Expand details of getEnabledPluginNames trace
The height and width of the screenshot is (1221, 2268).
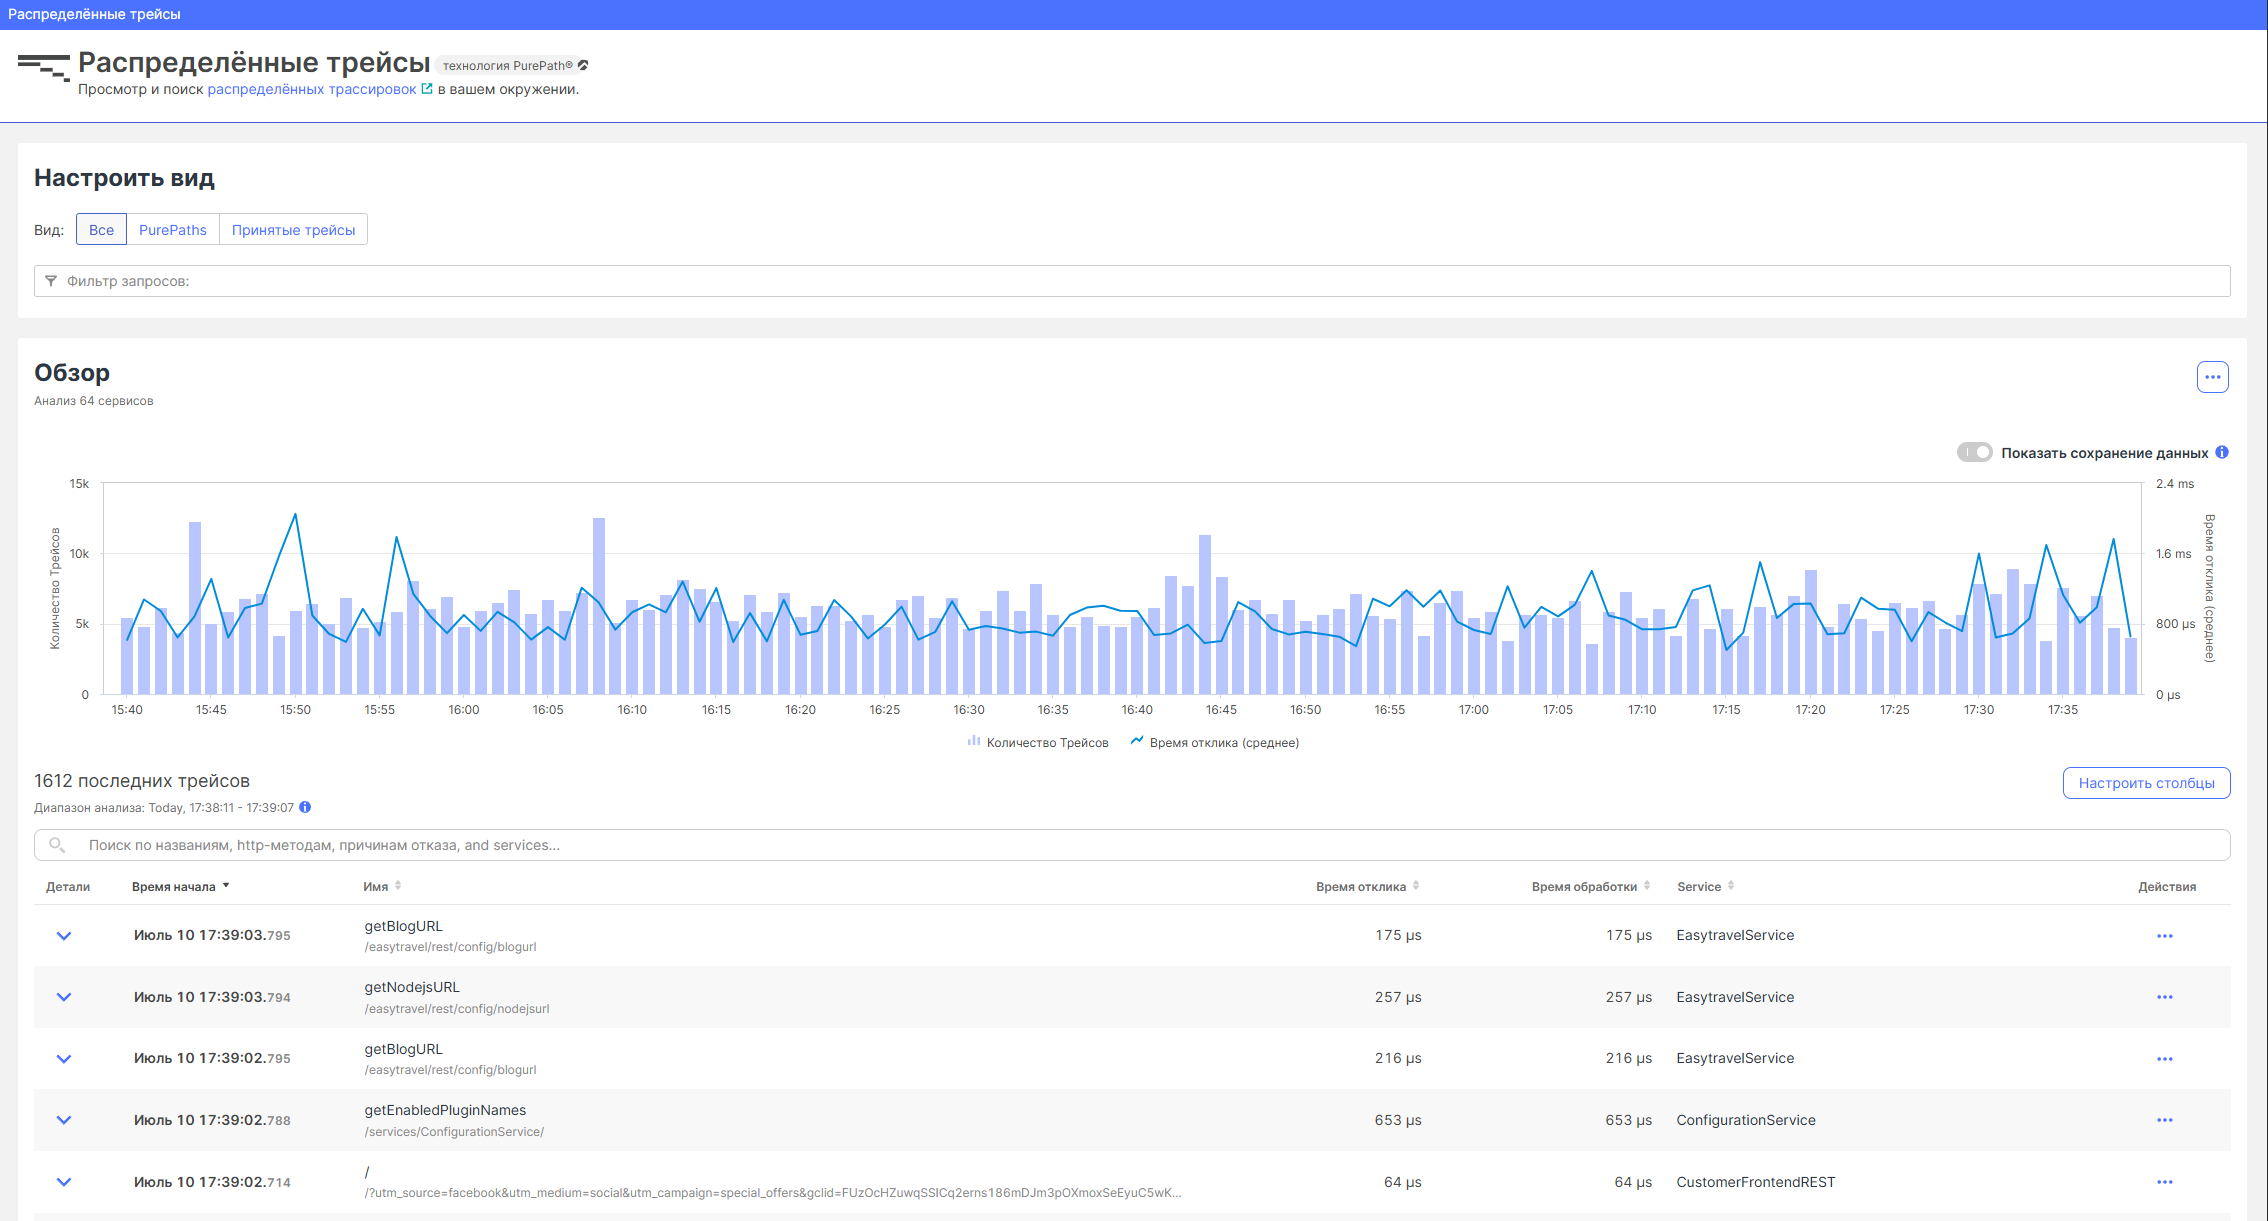tap(64, 1120)
